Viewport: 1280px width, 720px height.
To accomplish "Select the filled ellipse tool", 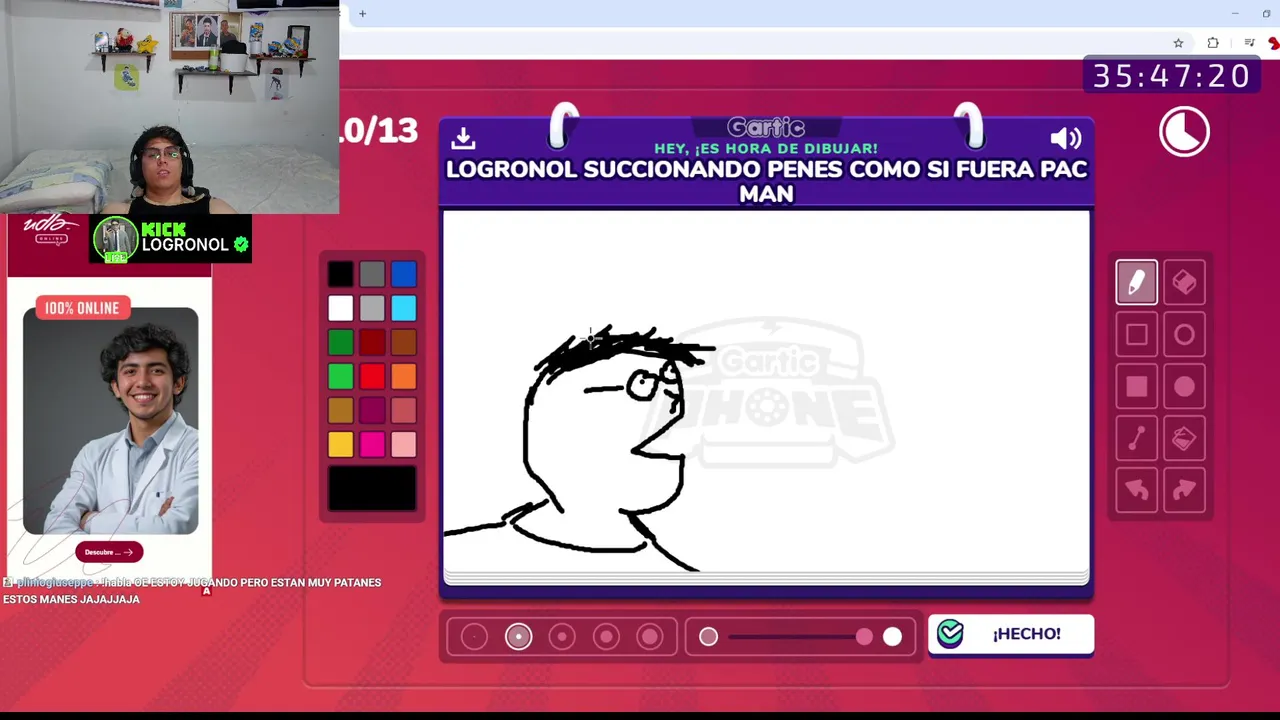I will coord(1184,387).
